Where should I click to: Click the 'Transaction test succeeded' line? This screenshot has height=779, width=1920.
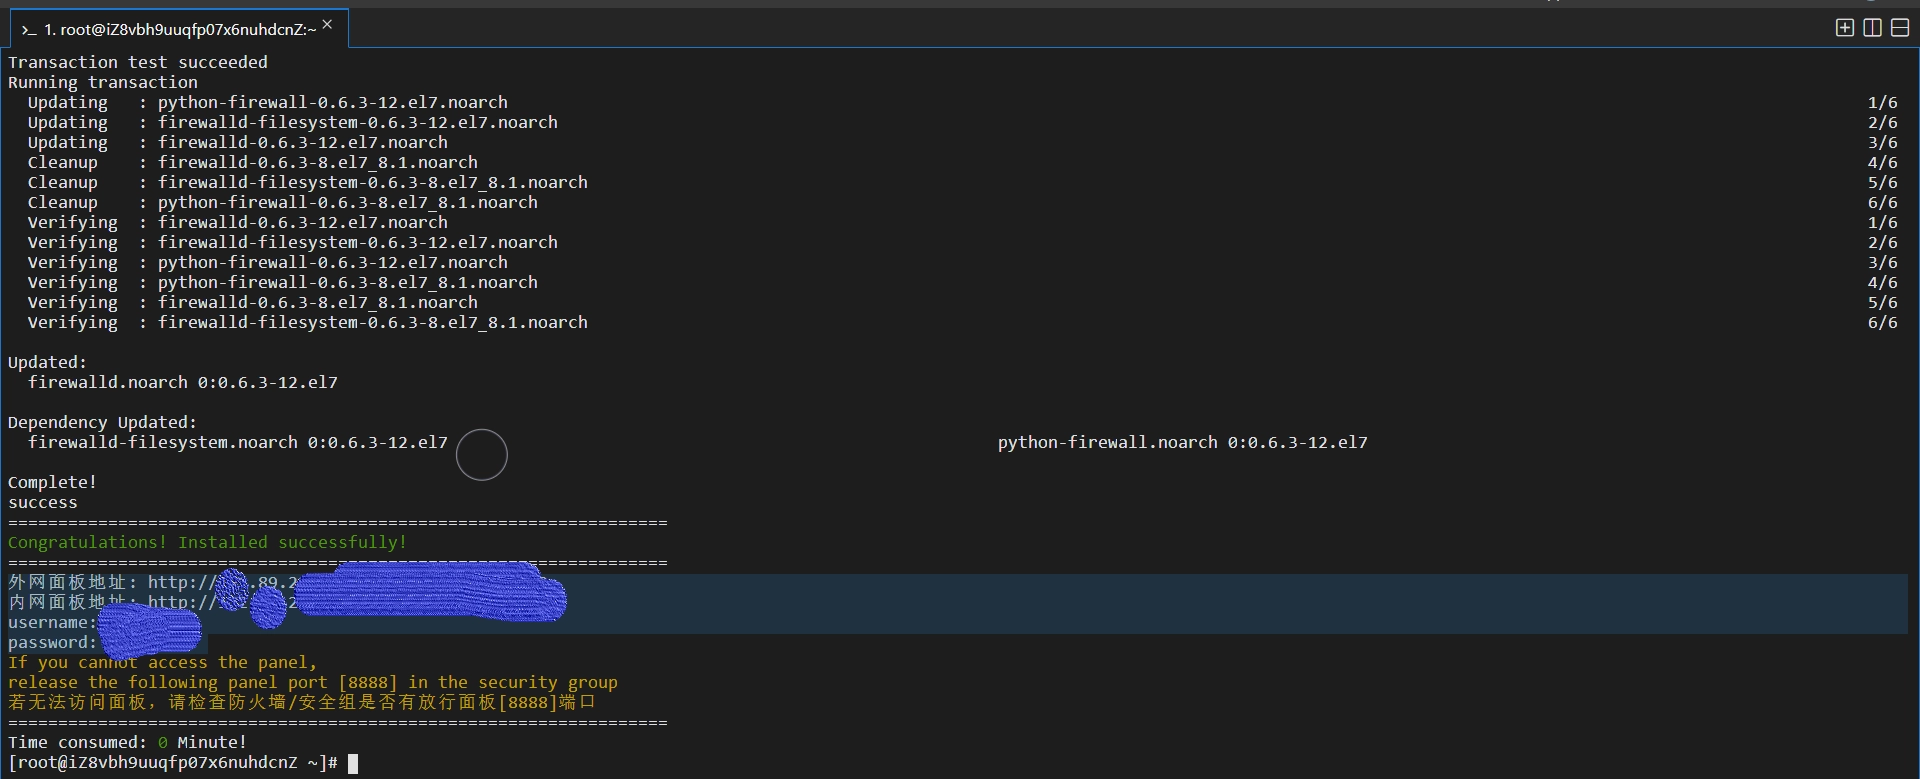(x=138, y=62)
